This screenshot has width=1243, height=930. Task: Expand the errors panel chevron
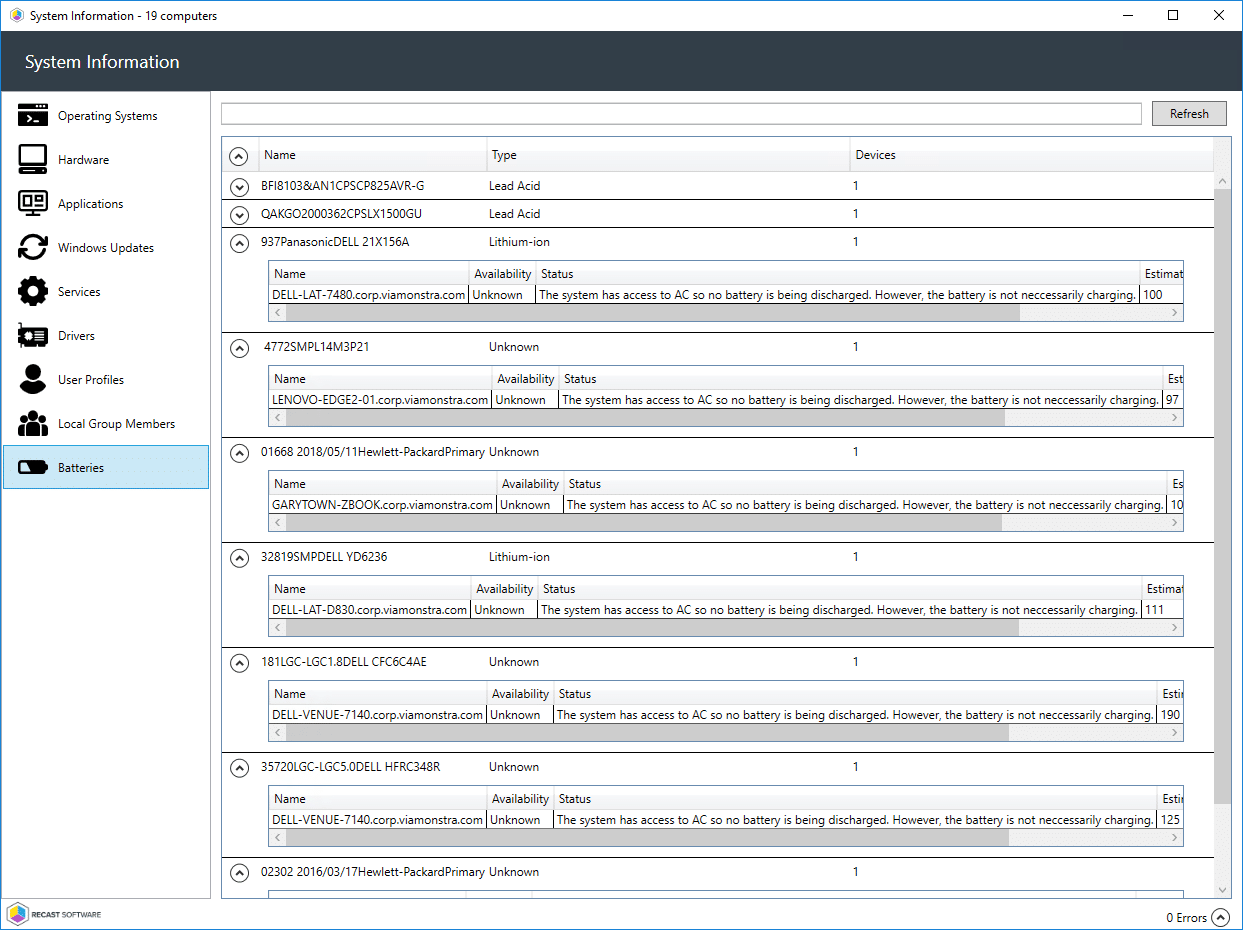[1220, 917]
